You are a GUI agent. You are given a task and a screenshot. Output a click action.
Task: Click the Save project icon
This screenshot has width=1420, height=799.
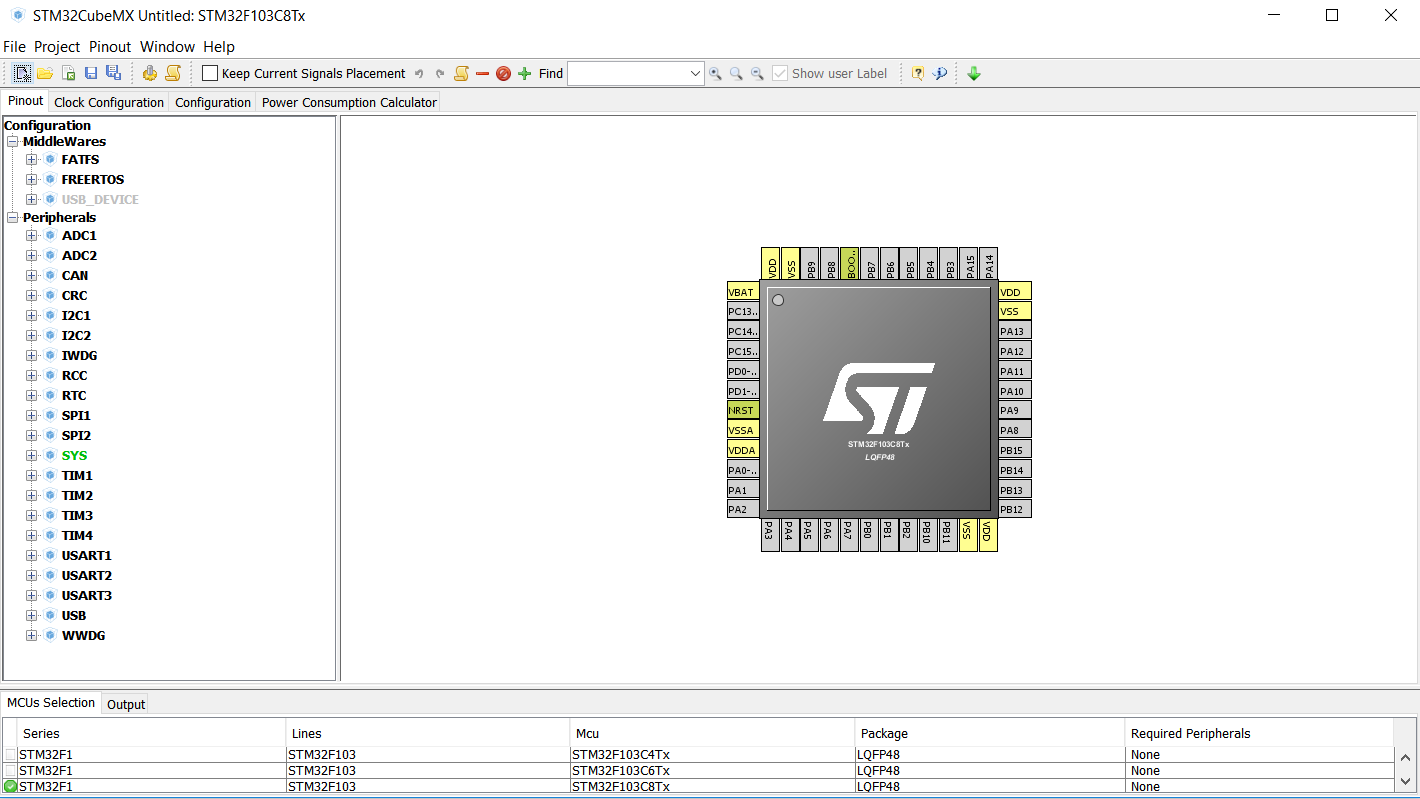91,73
